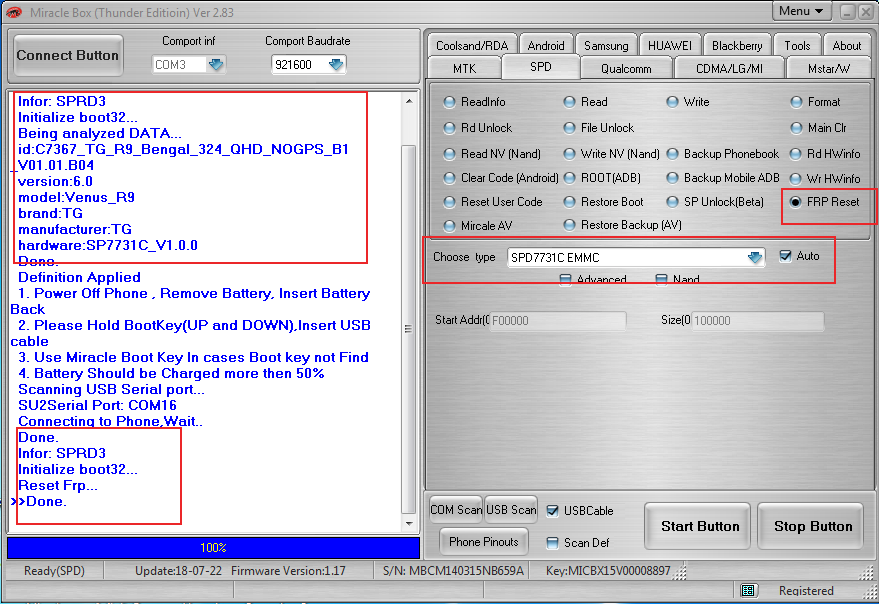Viewport: 879px width, 604px height.
Task: Expand the Comport Baudrate 921600 dropdown
Action: (x=336, y=64)
